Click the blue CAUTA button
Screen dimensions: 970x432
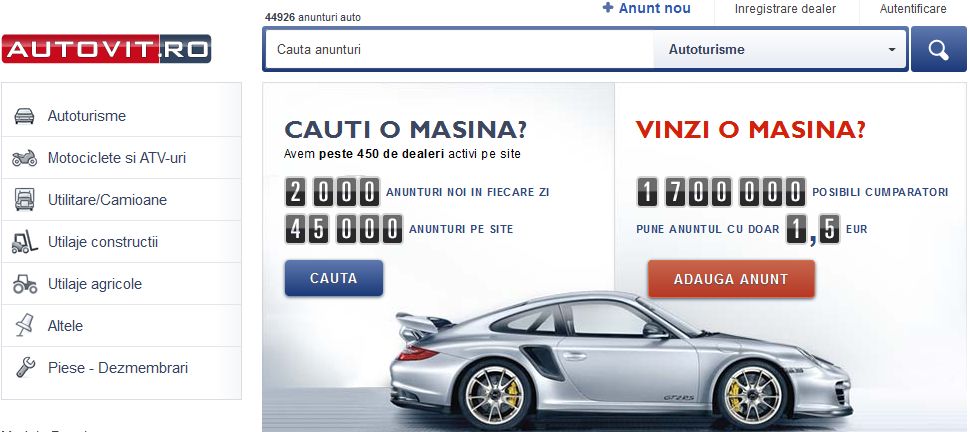point(334,279)
